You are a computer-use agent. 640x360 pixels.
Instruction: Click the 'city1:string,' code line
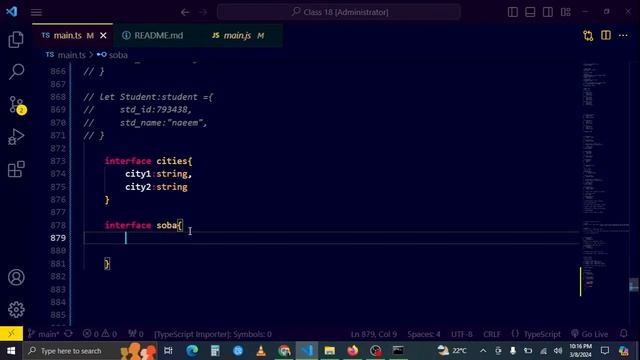(x=158, y=174)
